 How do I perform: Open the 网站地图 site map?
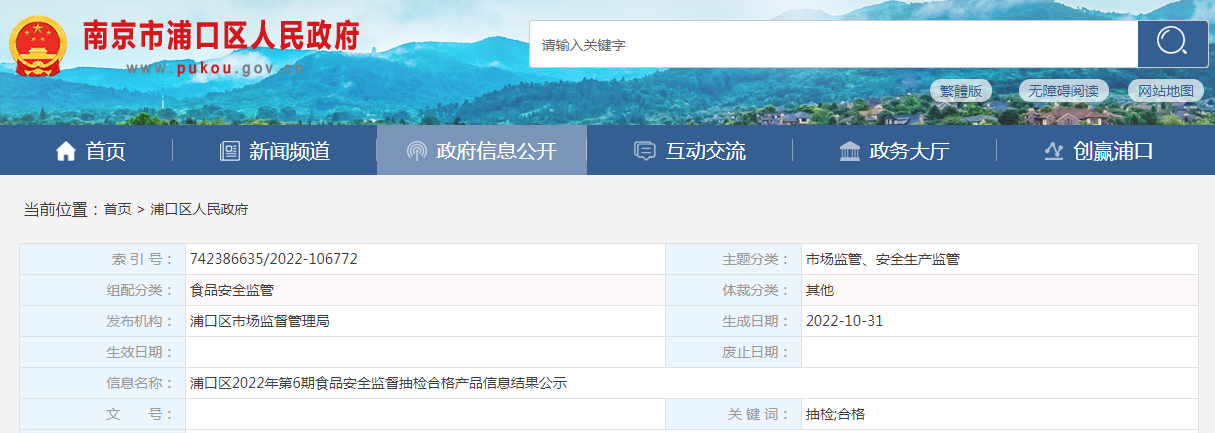pyautogui.click(x=1165, y=91)
